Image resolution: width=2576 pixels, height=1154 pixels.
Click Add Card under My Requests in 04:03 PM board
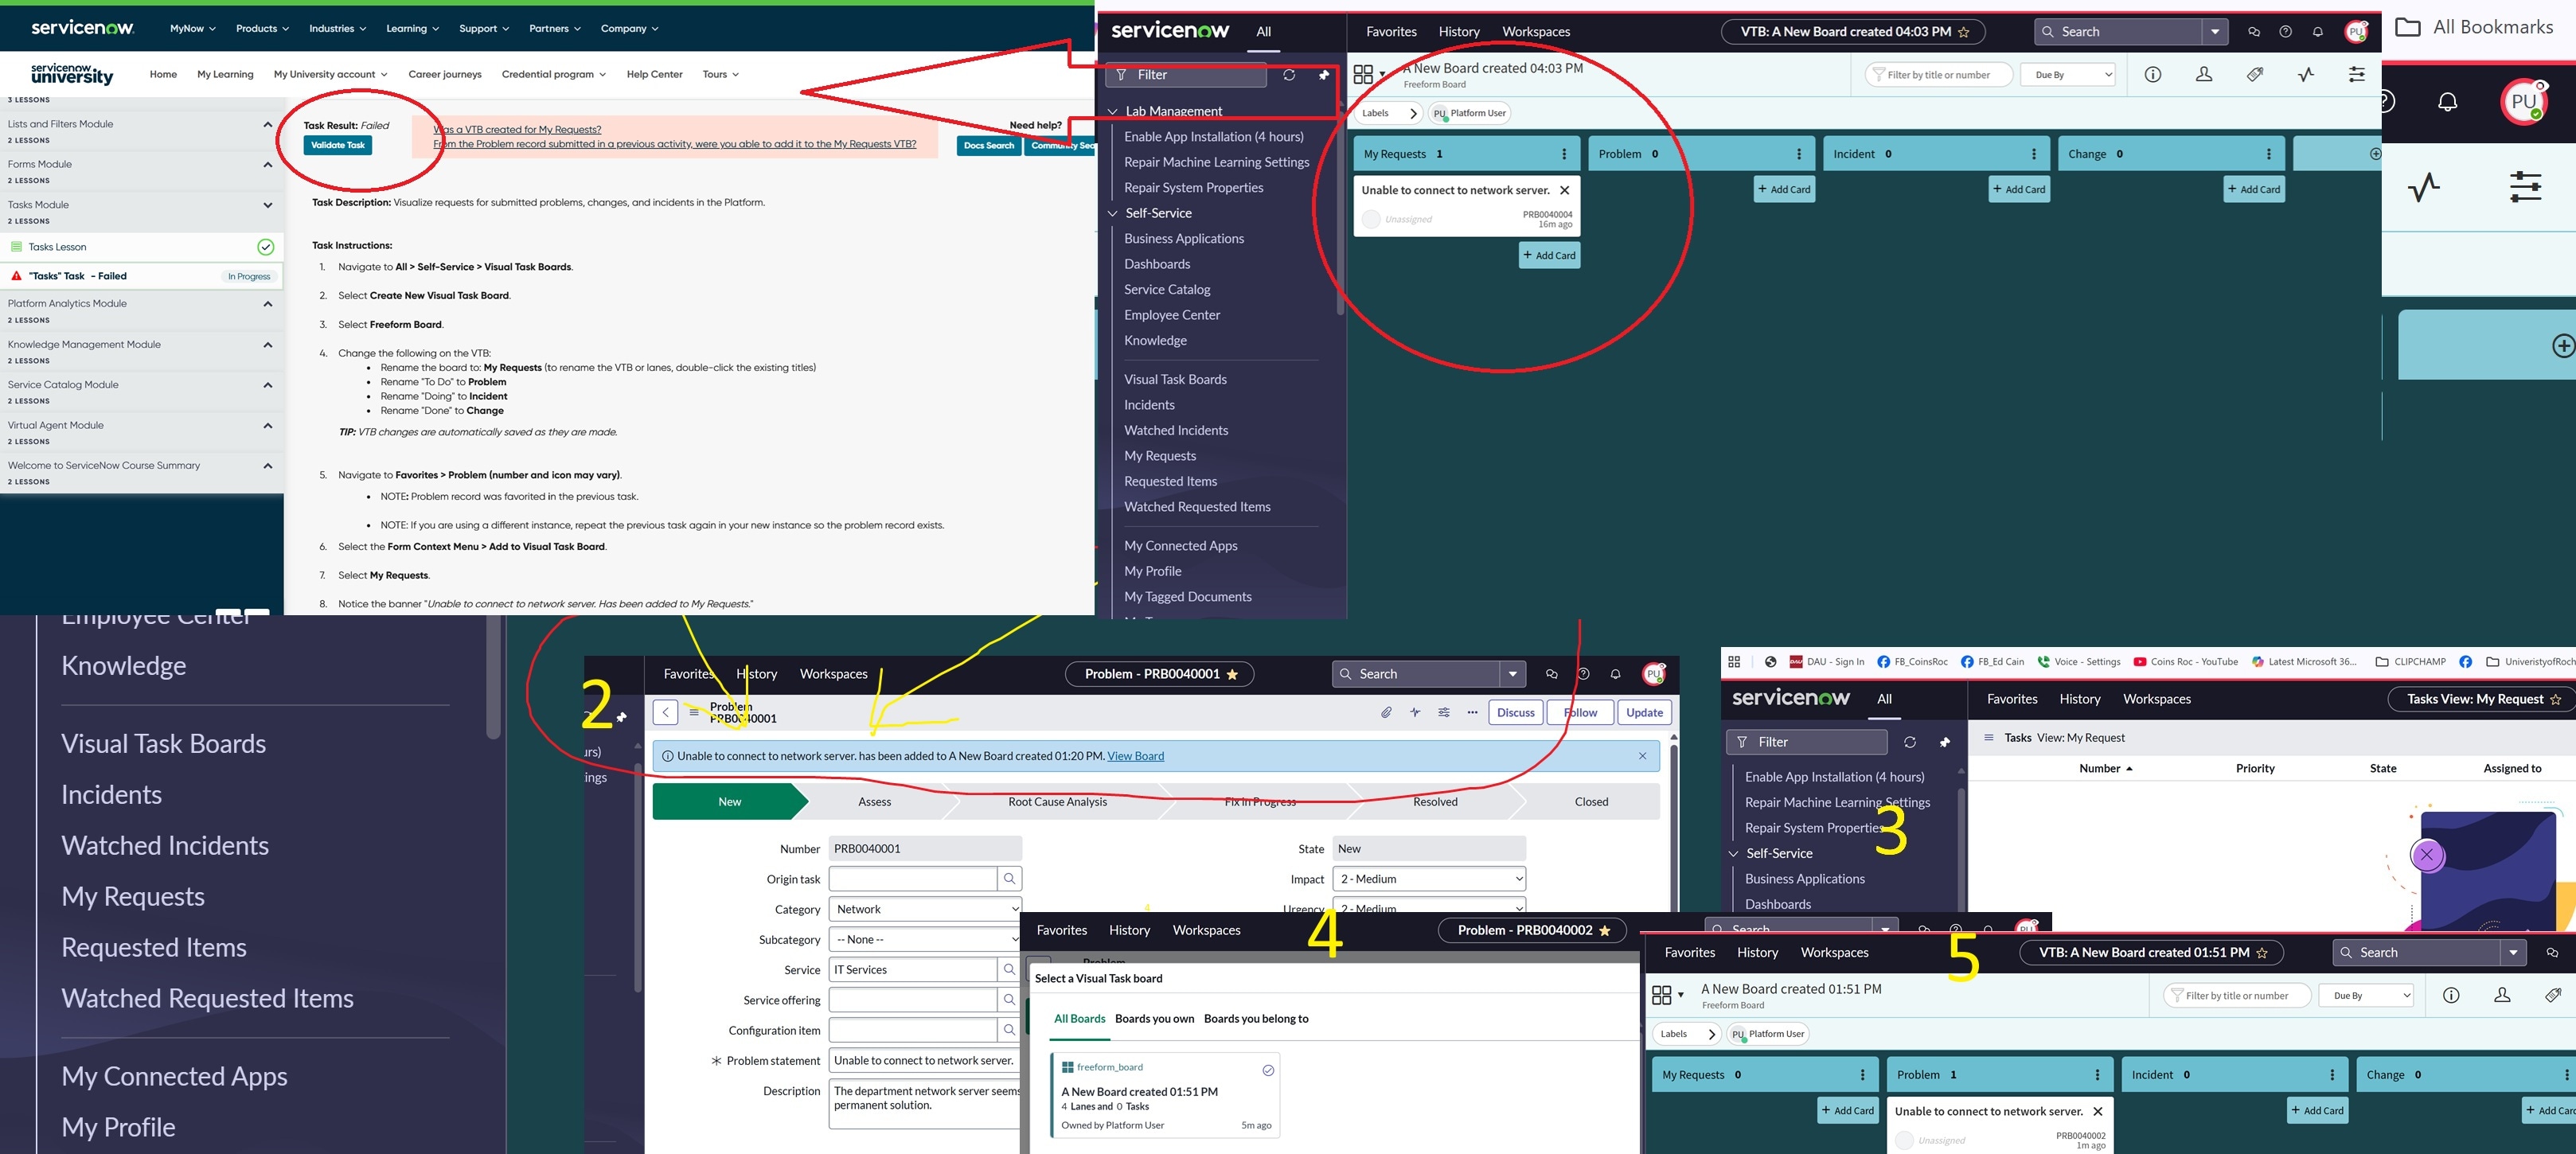(x=1549, y=255)
